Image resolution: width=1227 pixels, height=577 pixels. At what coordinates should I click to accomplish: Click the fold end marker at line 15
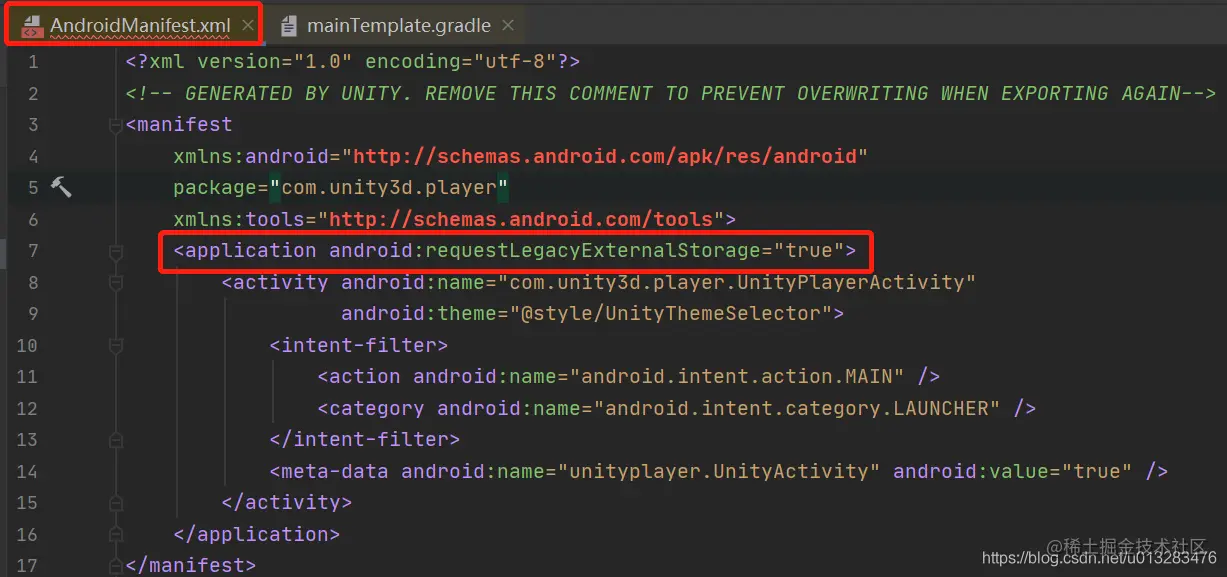pos(116,502)
